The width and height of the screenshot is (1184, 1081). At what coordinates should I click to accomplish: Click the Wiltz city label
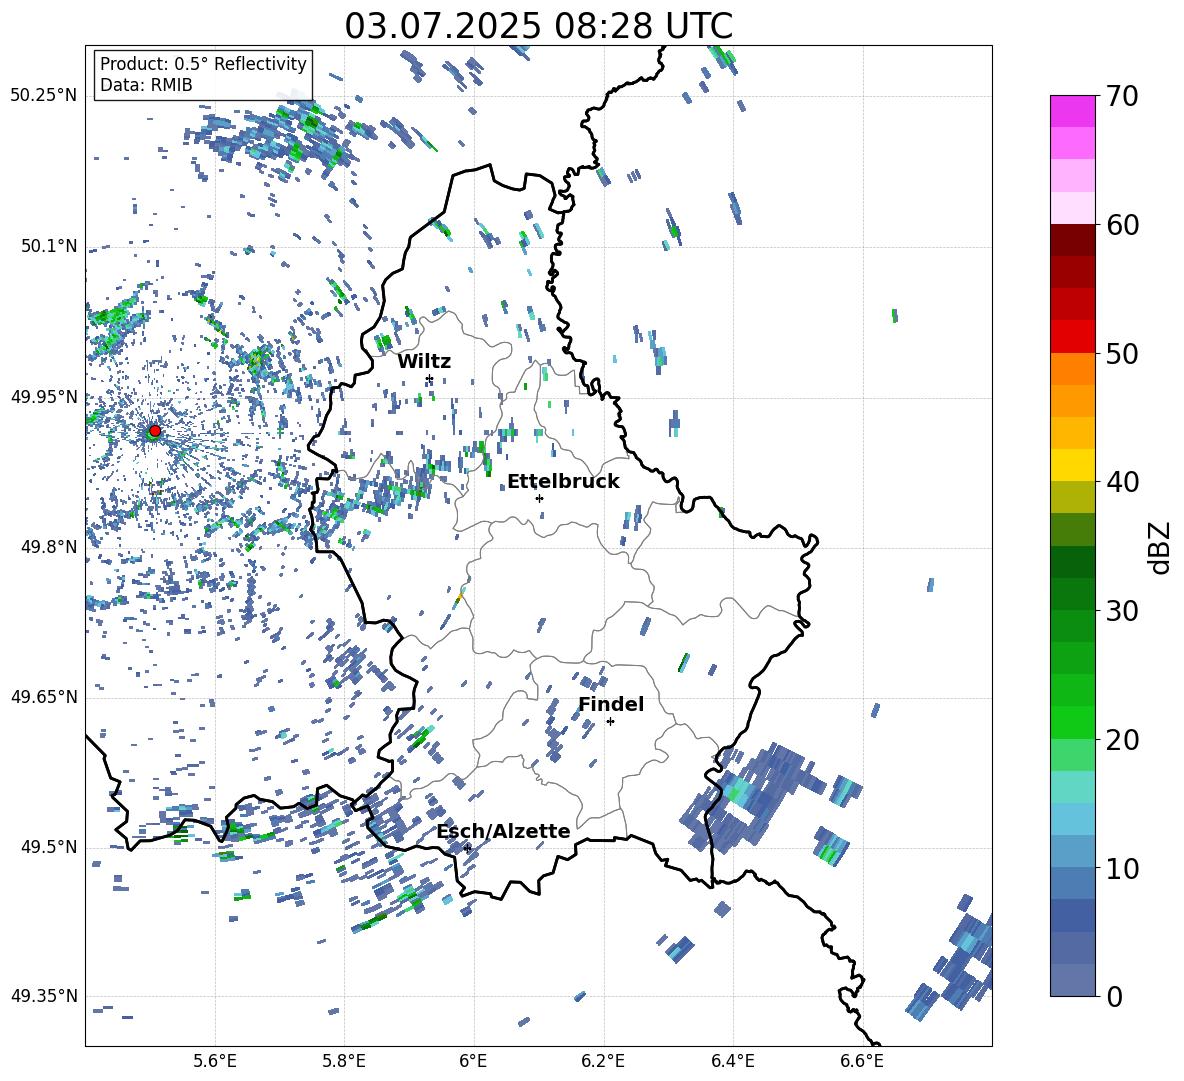point(424,361)
